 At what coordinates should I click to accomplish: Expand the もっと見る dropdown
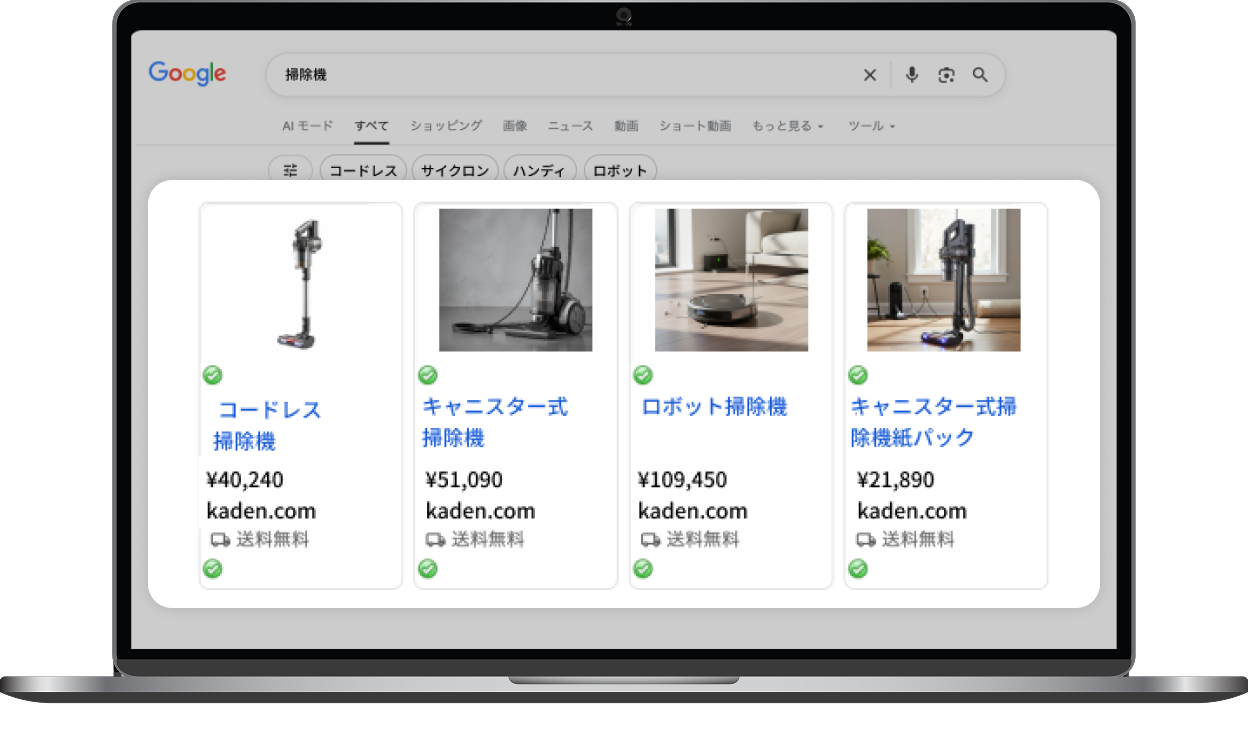pyautogui.click(x=788, y=126)
